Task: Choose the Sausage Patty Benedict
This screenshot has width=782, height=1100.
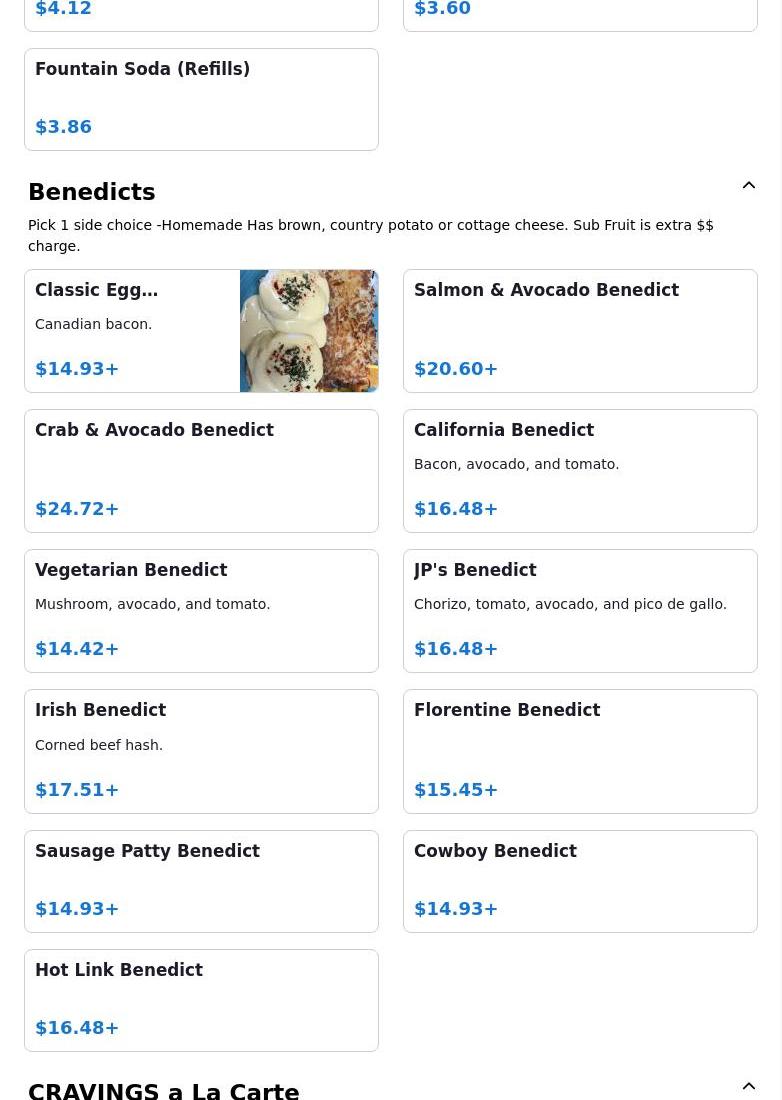Action: (201, 881)
